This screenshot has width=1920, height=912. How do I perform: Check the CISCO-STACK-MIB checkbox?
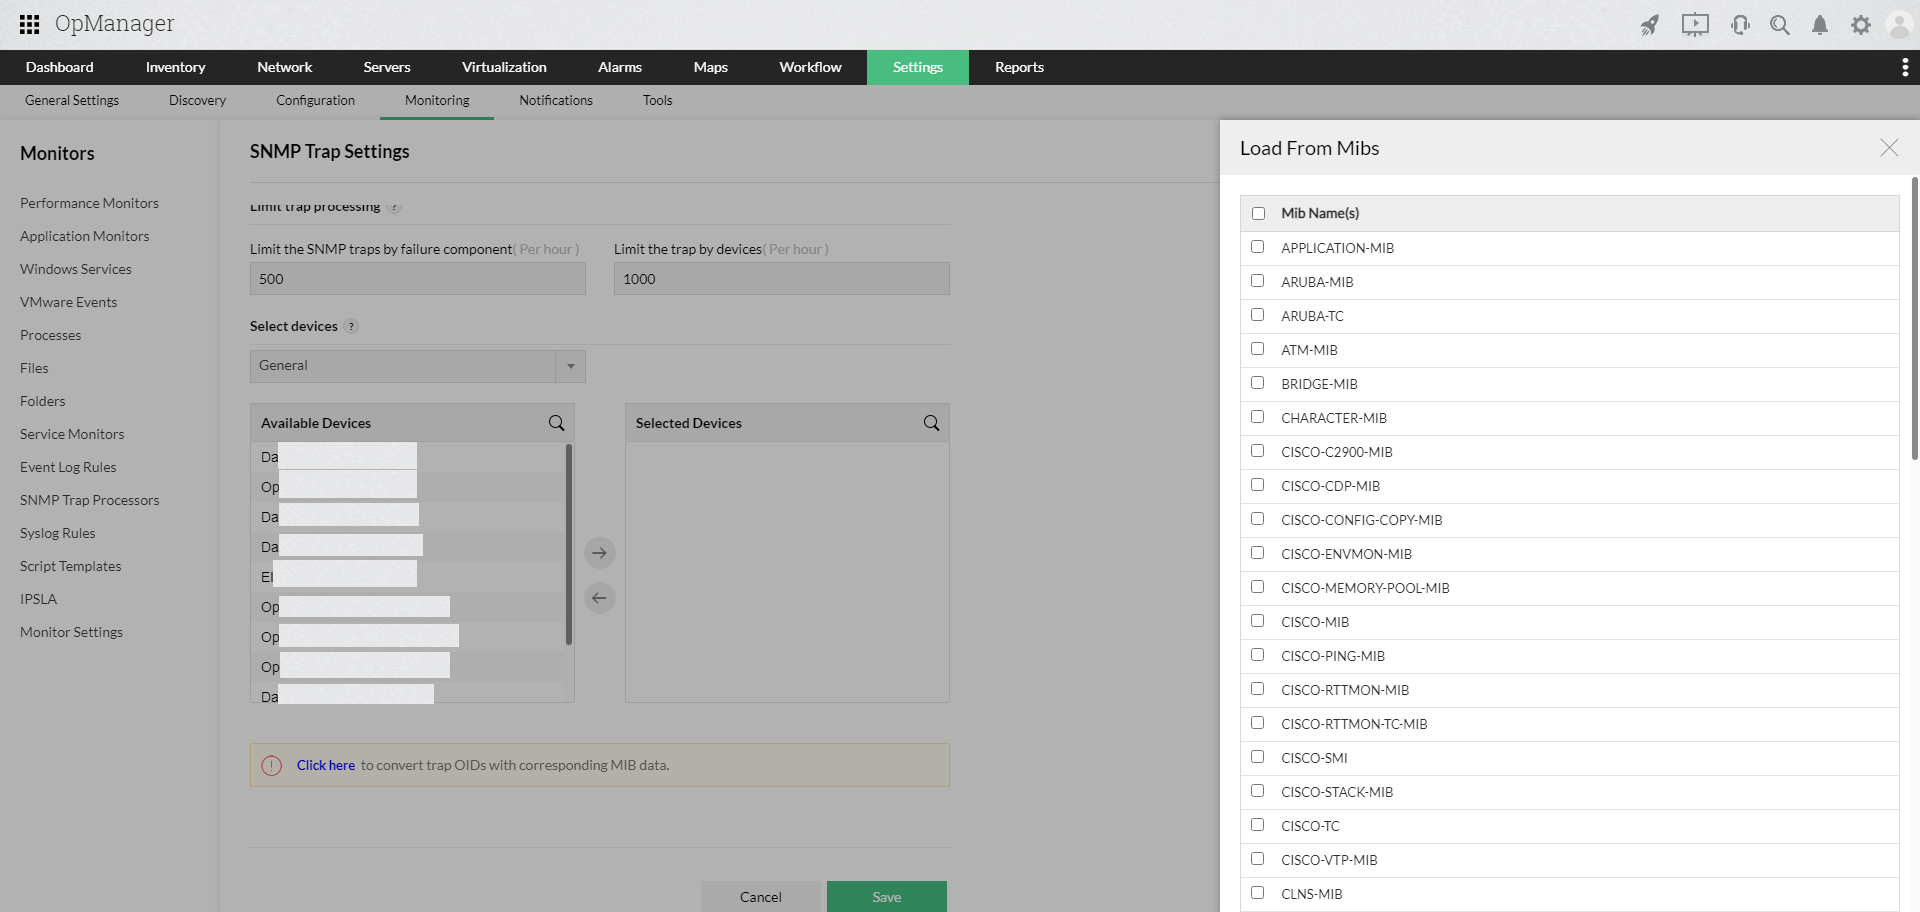(1258, 791)
